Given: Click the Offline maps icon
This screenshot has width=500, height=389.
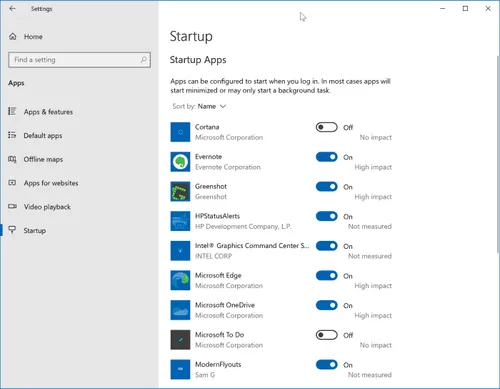Looking at the screenshot, I should 12,159.
